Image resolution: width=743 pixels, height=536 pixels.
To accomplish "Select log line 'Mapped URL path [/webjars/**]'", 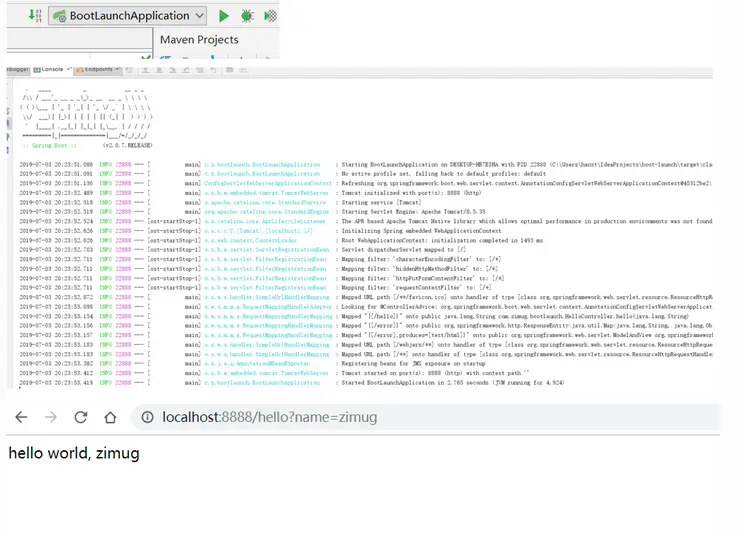I will (x=366, y=345).
